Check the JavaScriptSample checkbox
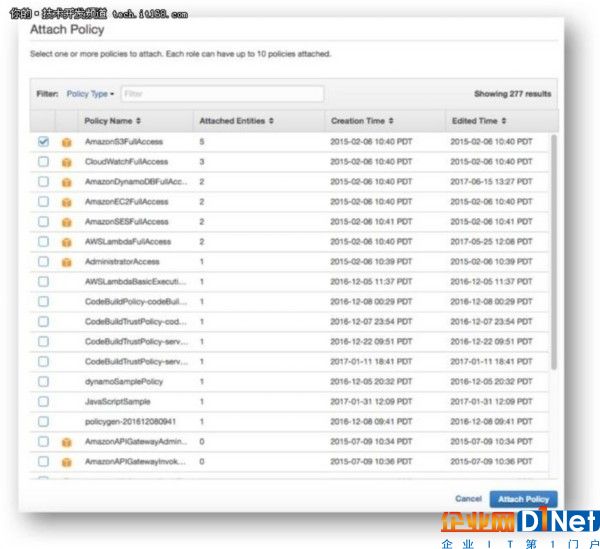This screenshot has width=600, height=549. 44,401
